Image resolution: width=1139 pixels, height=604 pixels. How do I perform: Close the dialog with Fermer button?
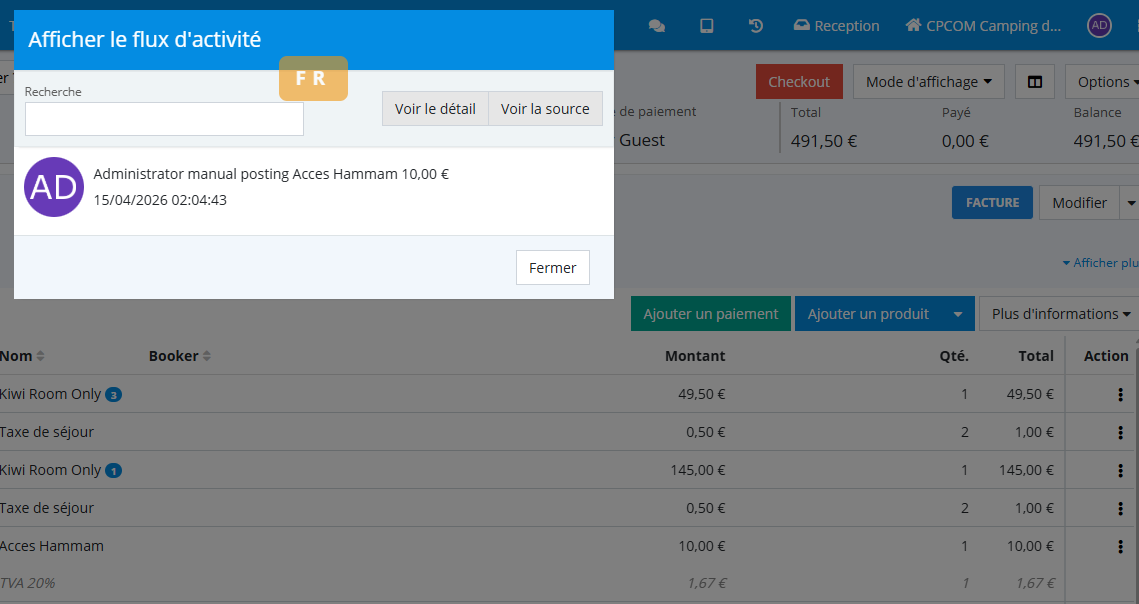point(553,268)
